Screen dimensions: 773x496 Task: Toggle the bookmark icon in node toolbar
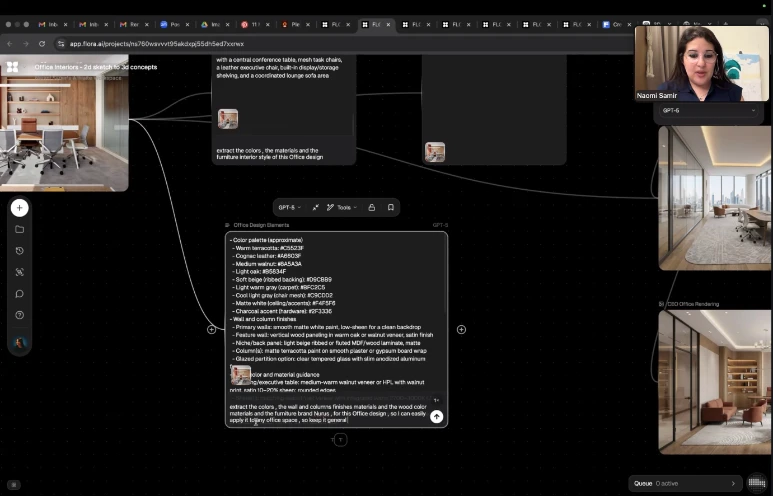390,208
